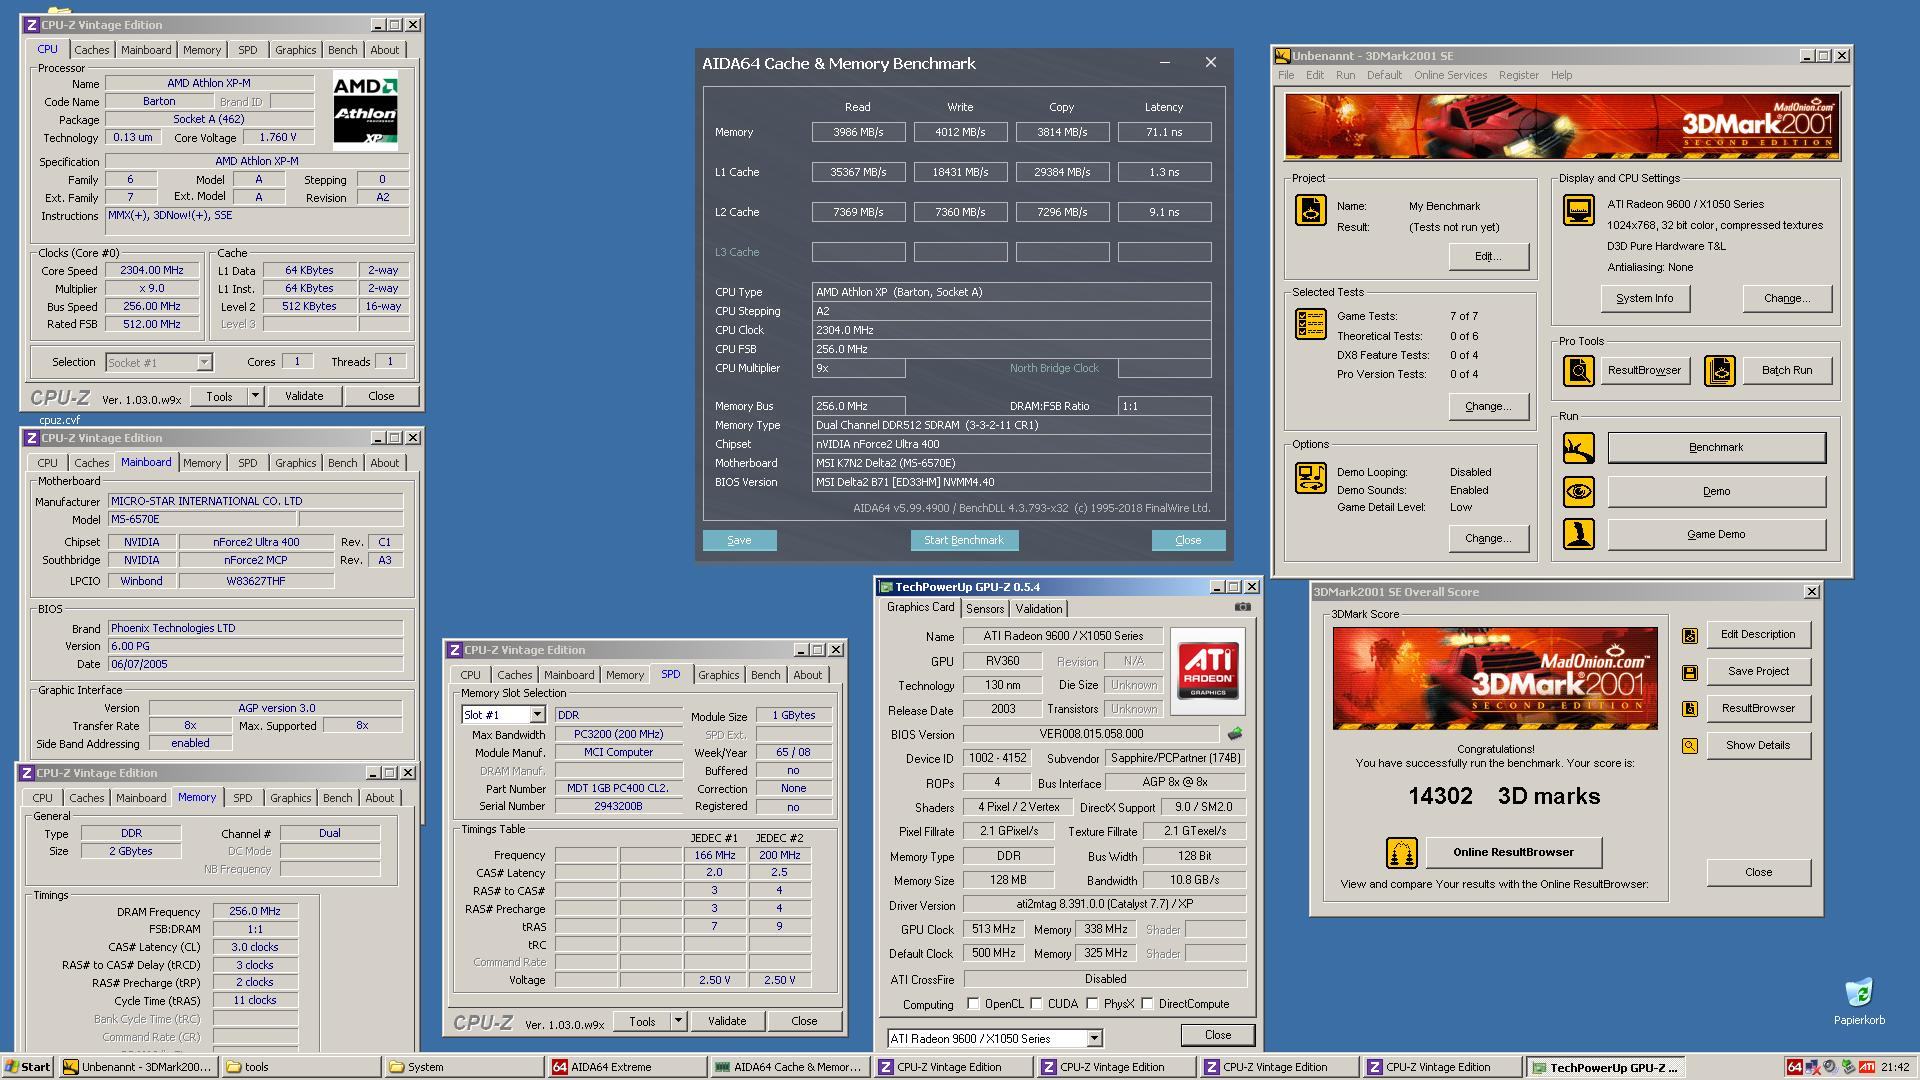
Task: Click the ResultBrowser icon in score window
Action: pyautogui.click(x=1690, y=709)
